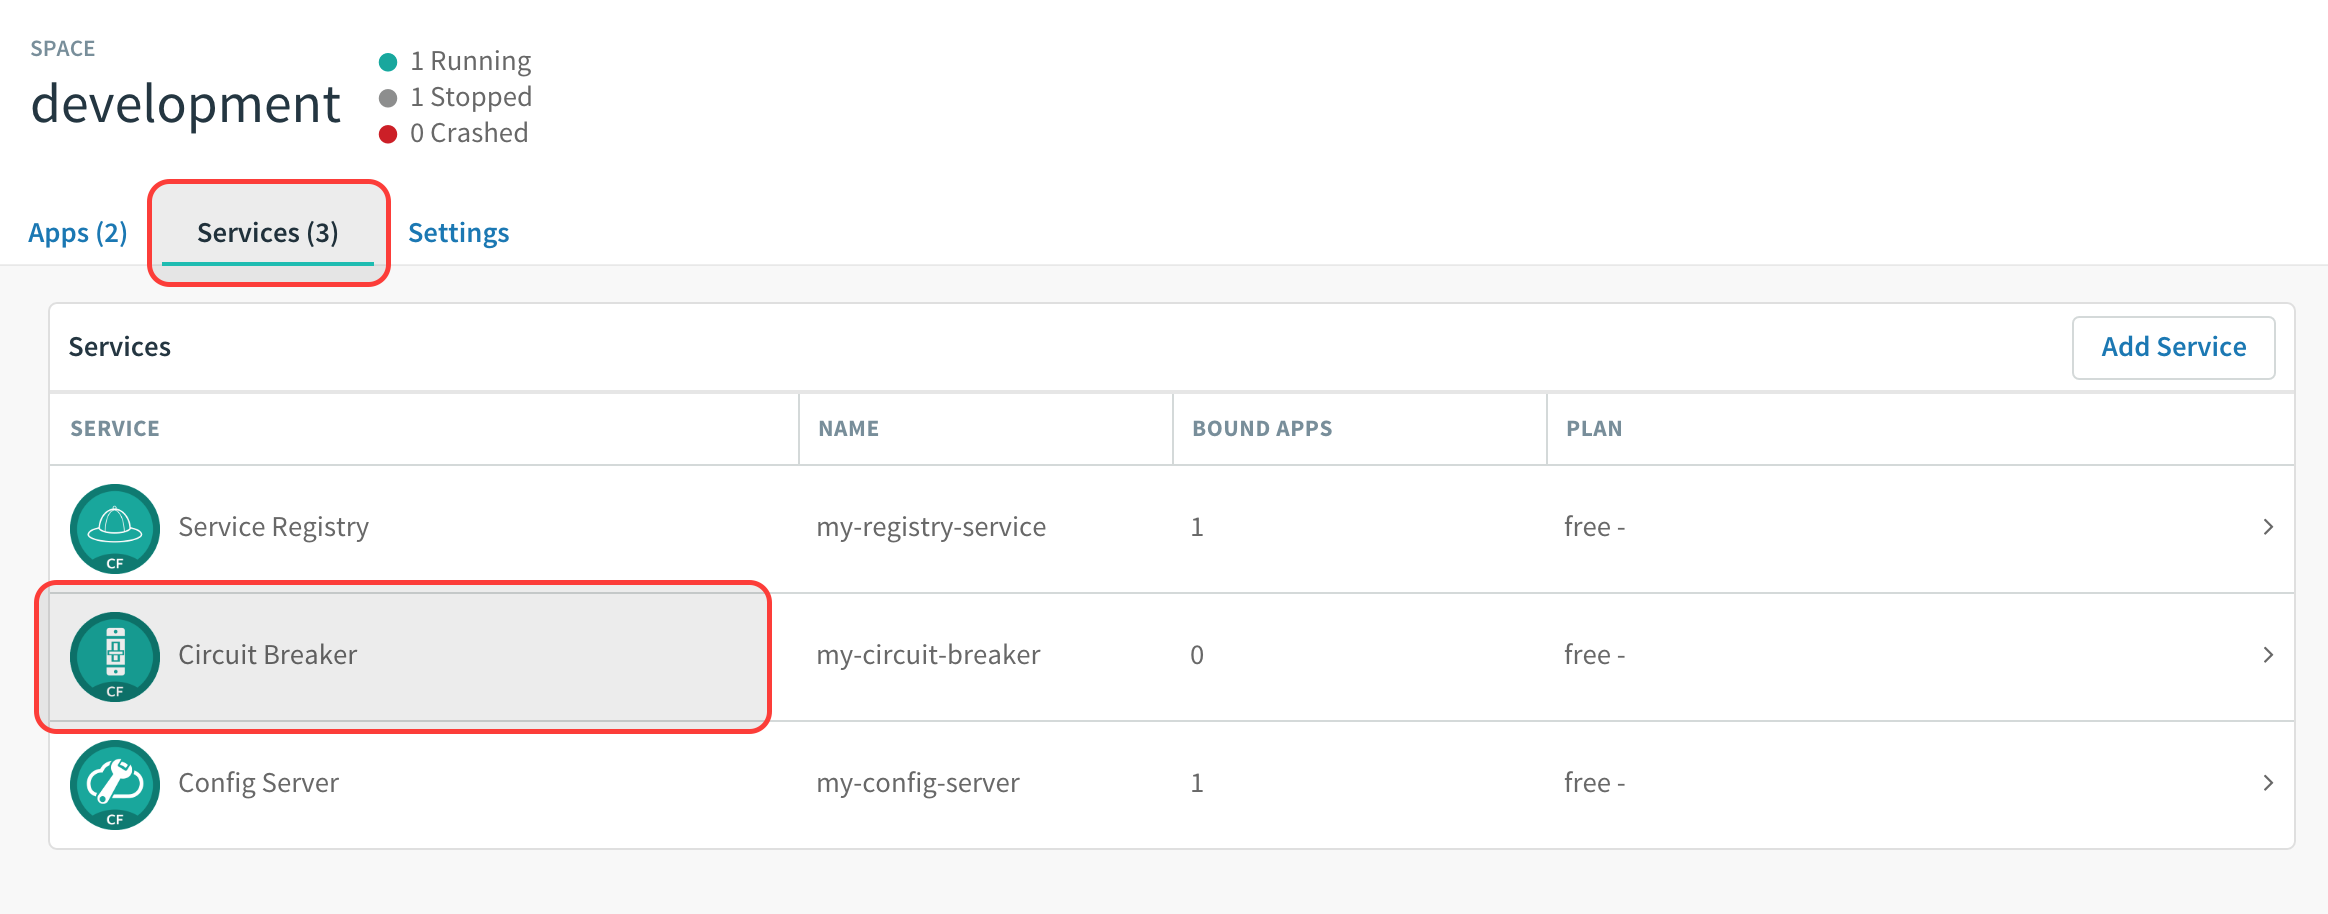Expand the my-circuit-breaker row chevron

[x=2268, y=655]
